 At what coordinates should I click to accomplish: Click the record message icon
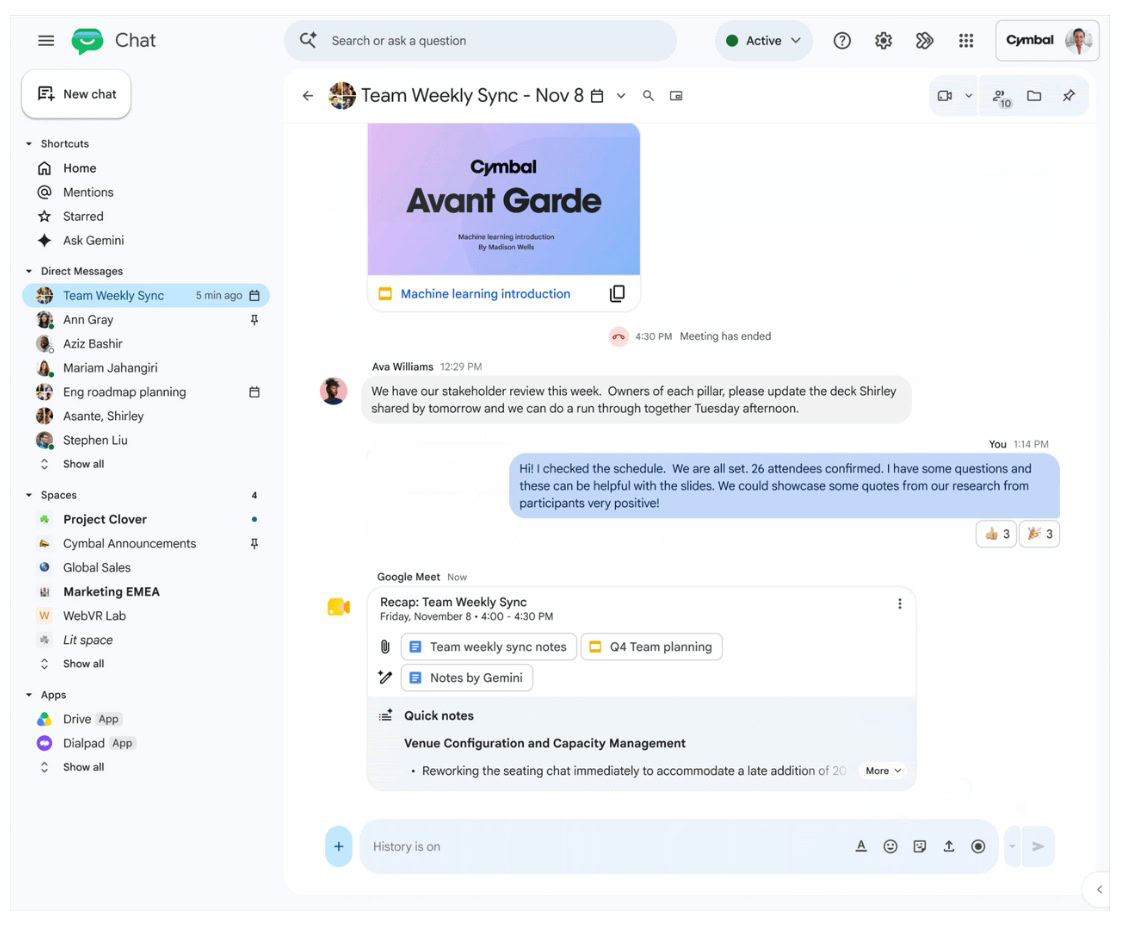pyautogui.click(x=978, y=847)
